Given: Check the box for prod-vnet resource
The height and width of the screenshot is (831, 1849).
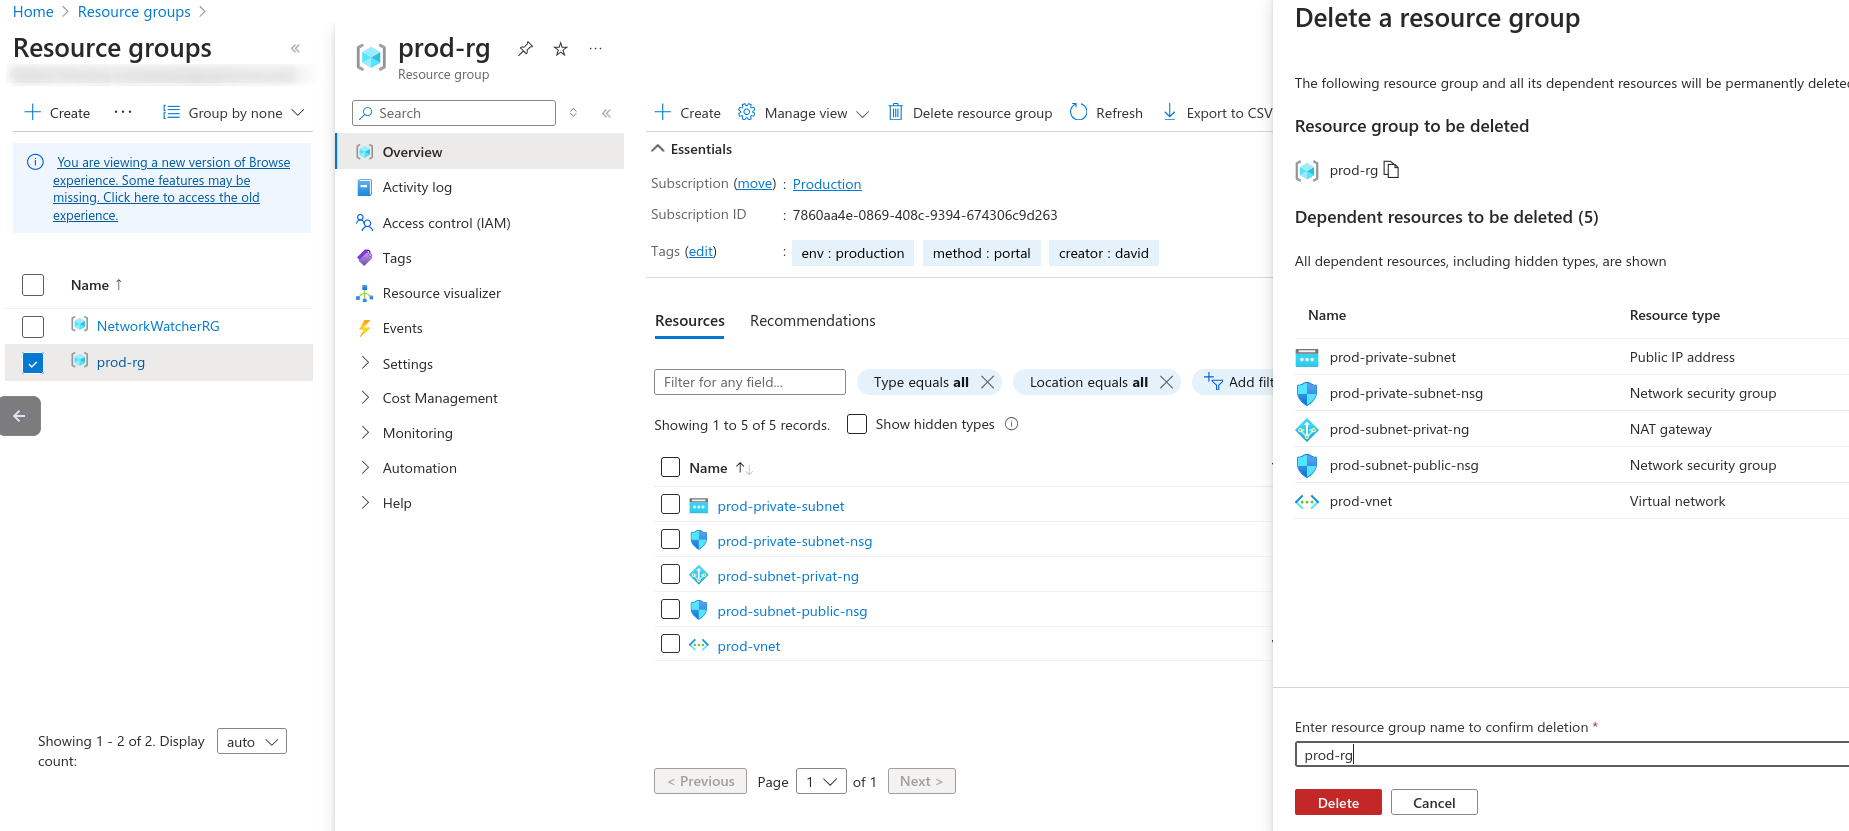Looking at the screenshot, I should [x=671, y=644].
